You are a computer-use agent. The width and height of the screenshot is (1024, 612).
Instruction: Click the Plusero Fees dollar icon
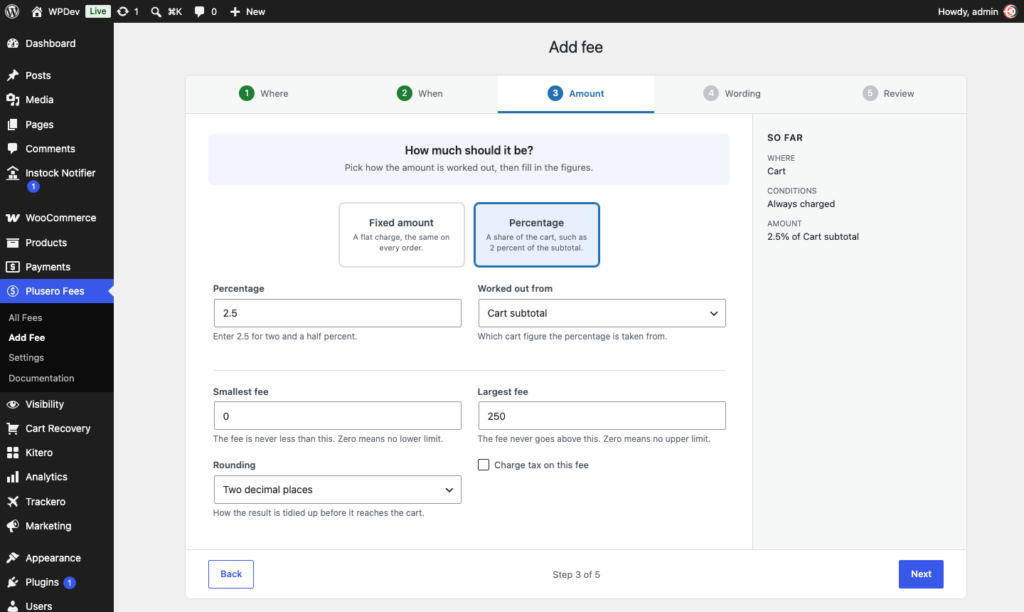(12, 291)
